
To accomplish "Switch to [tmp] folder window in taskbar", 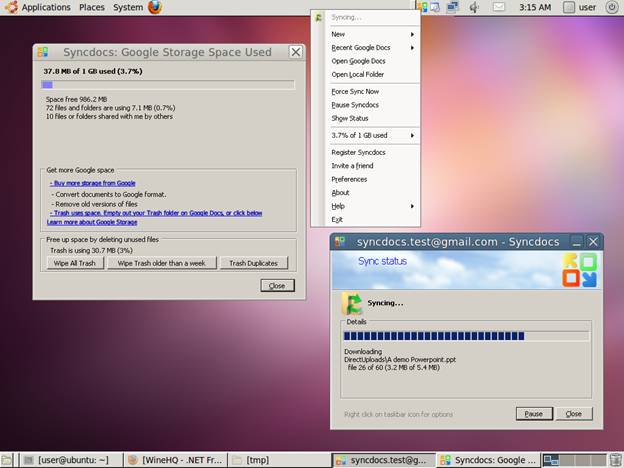I will click(x=279, y=460).
